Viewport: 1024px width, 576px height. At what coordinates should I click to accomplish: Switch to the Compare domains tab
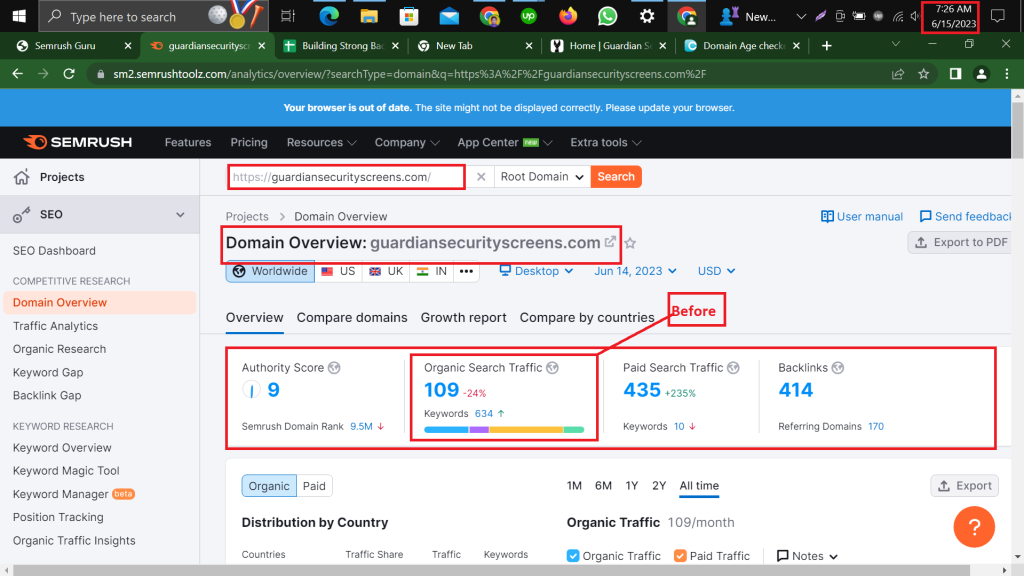pyautogui.click(x=352, y=318)
